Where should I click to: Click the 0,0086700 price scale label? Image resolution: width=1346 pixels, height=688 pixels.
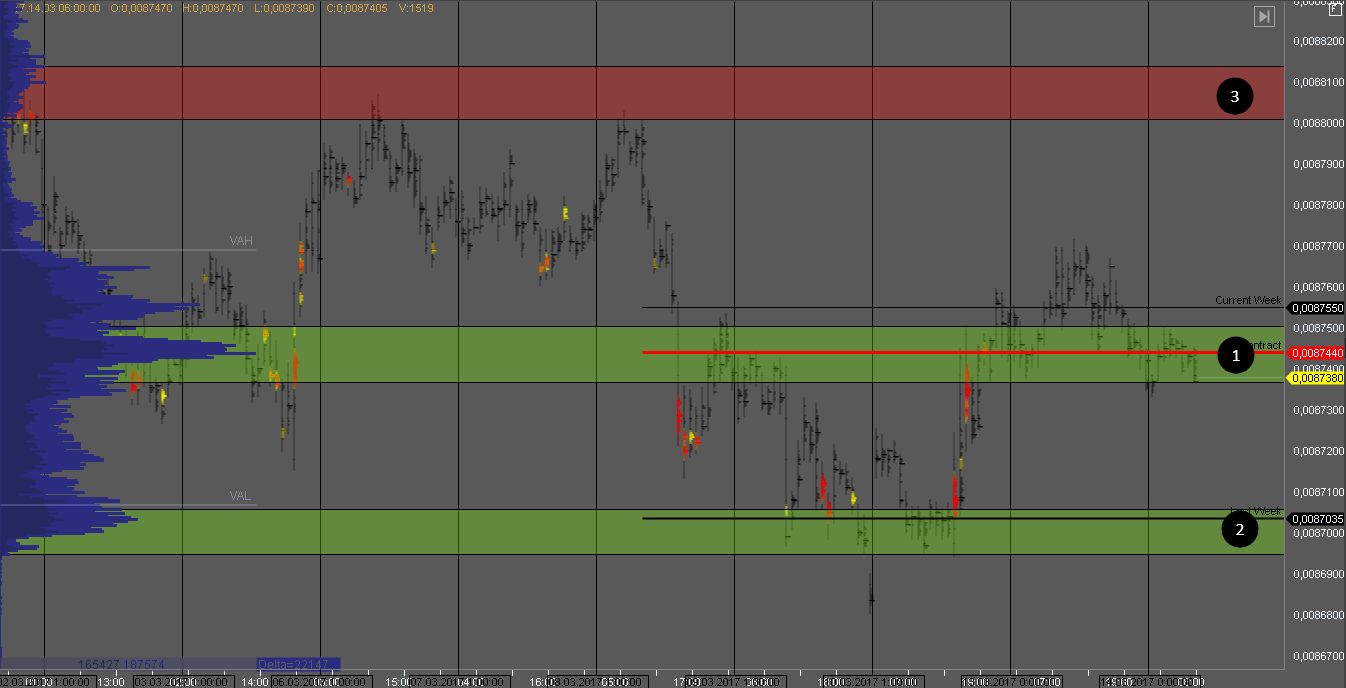1317,656
